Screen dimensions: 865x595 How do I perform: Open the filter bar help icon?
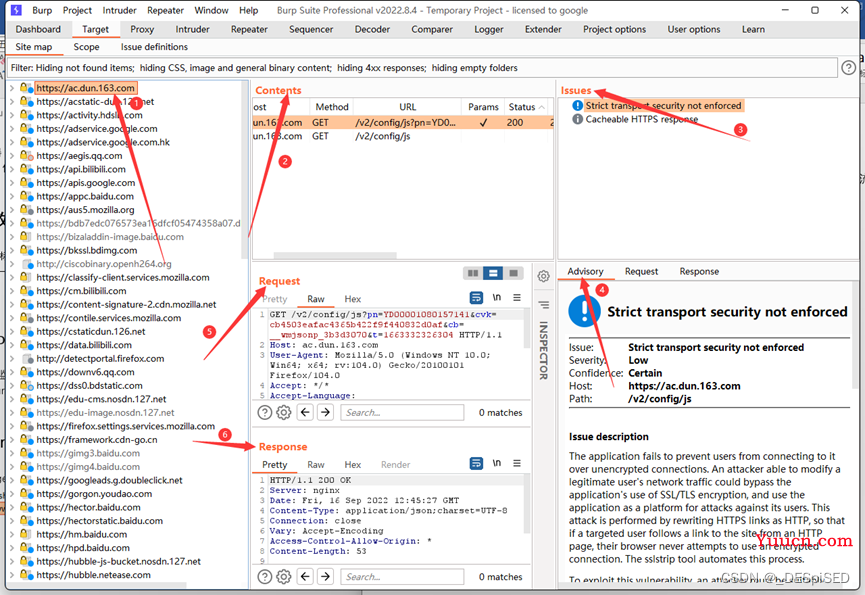pos(848,68)
